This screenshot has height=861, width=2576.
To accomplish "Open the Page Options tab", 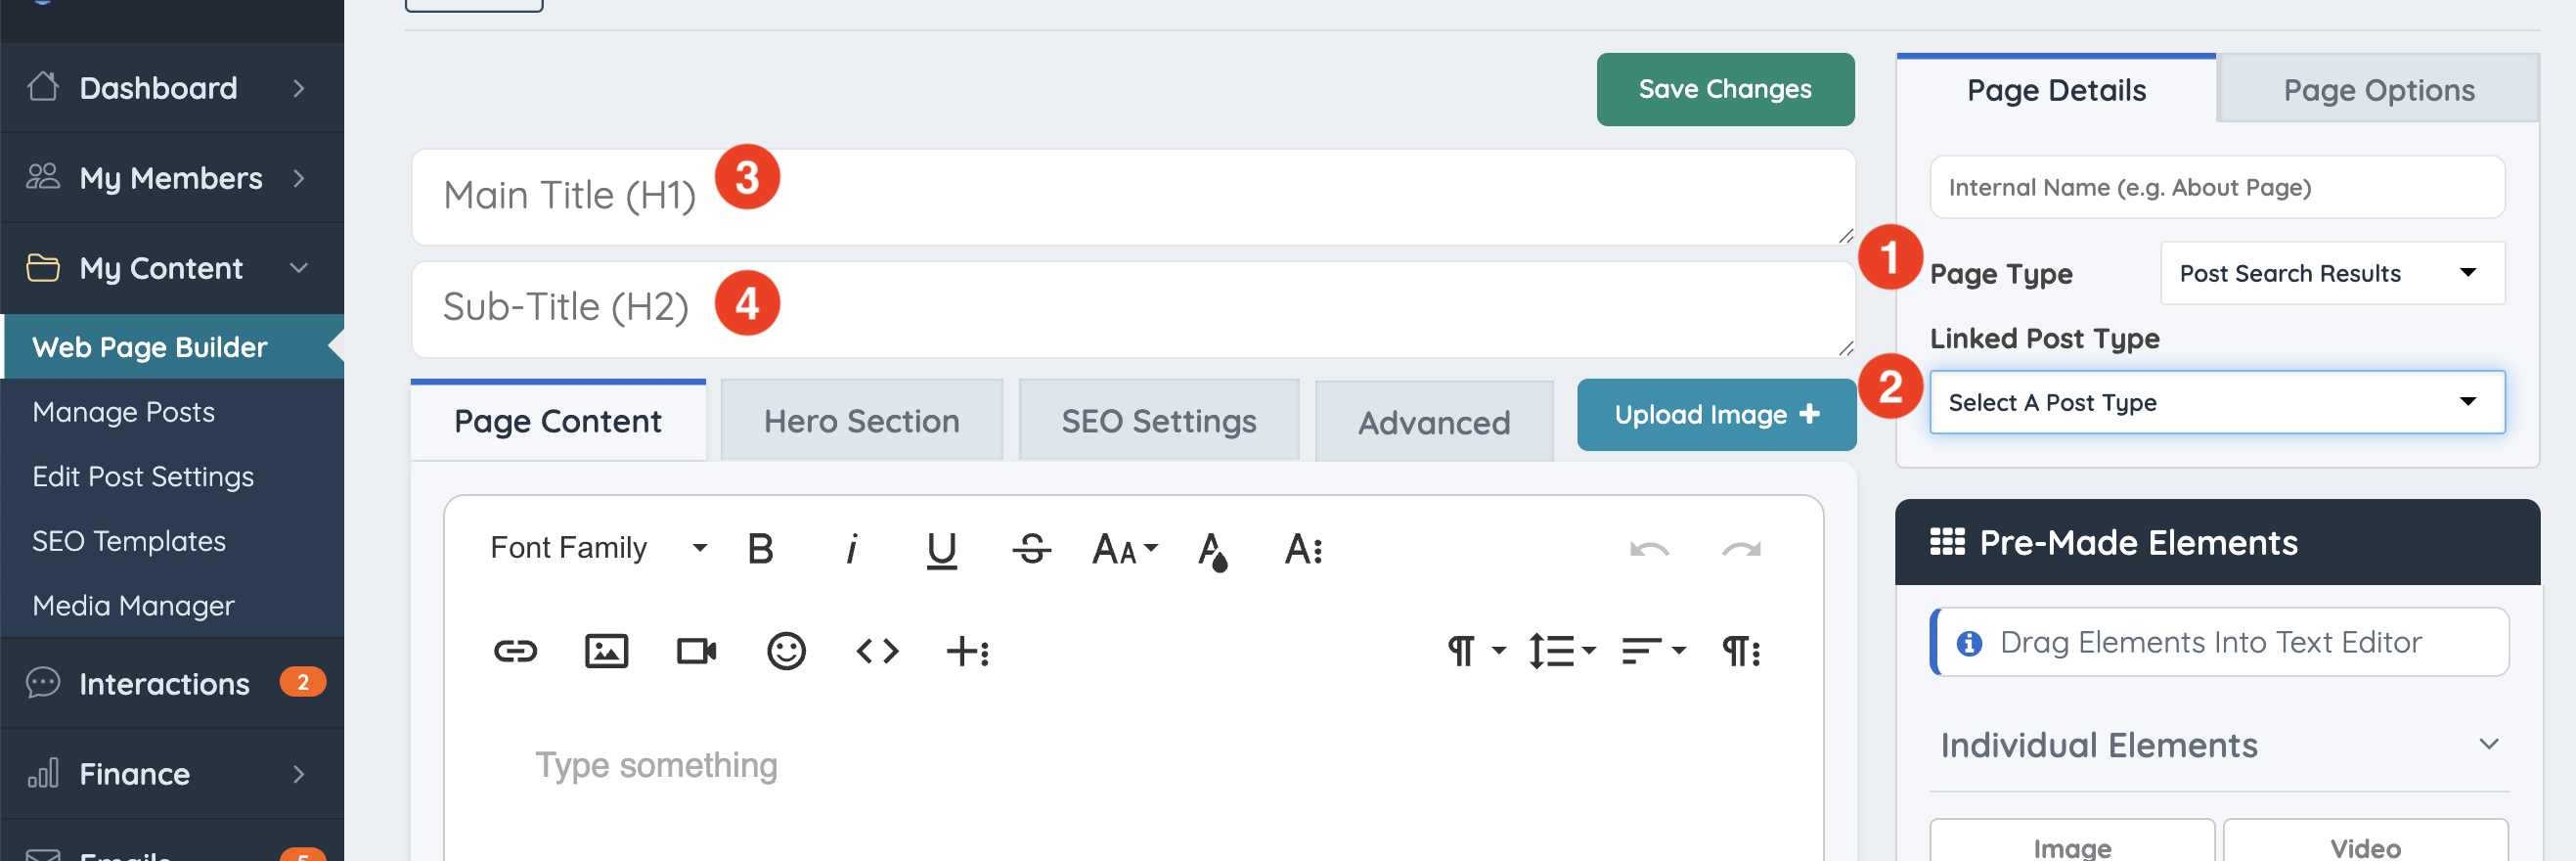I will tap(2377, 90).
